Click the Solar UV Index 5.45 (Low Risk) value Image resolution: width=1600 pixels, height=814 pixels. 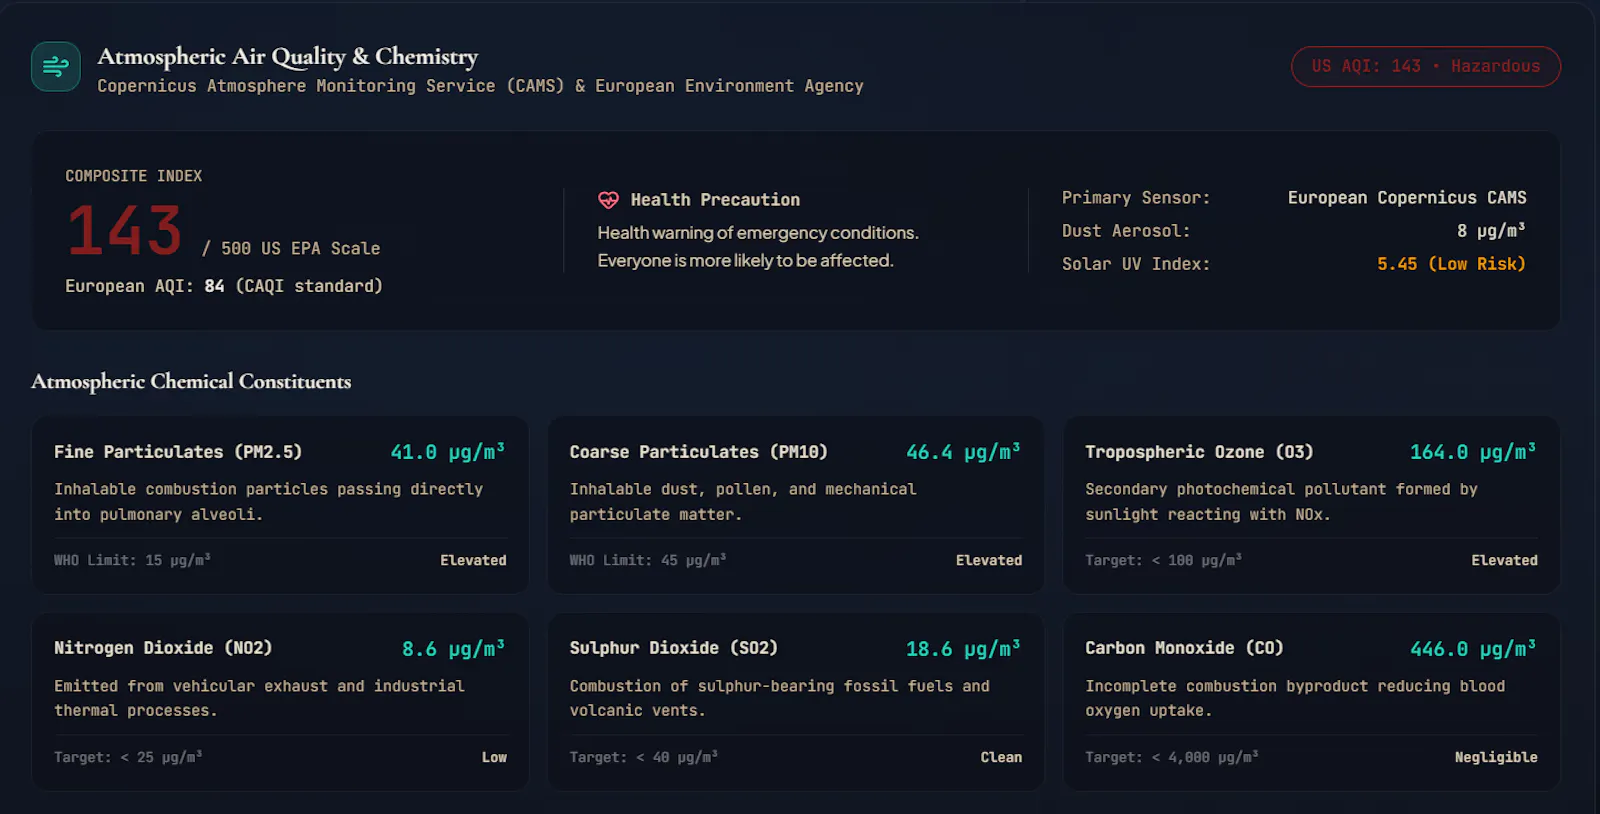pyautogui.click(x=1451, y=264)
